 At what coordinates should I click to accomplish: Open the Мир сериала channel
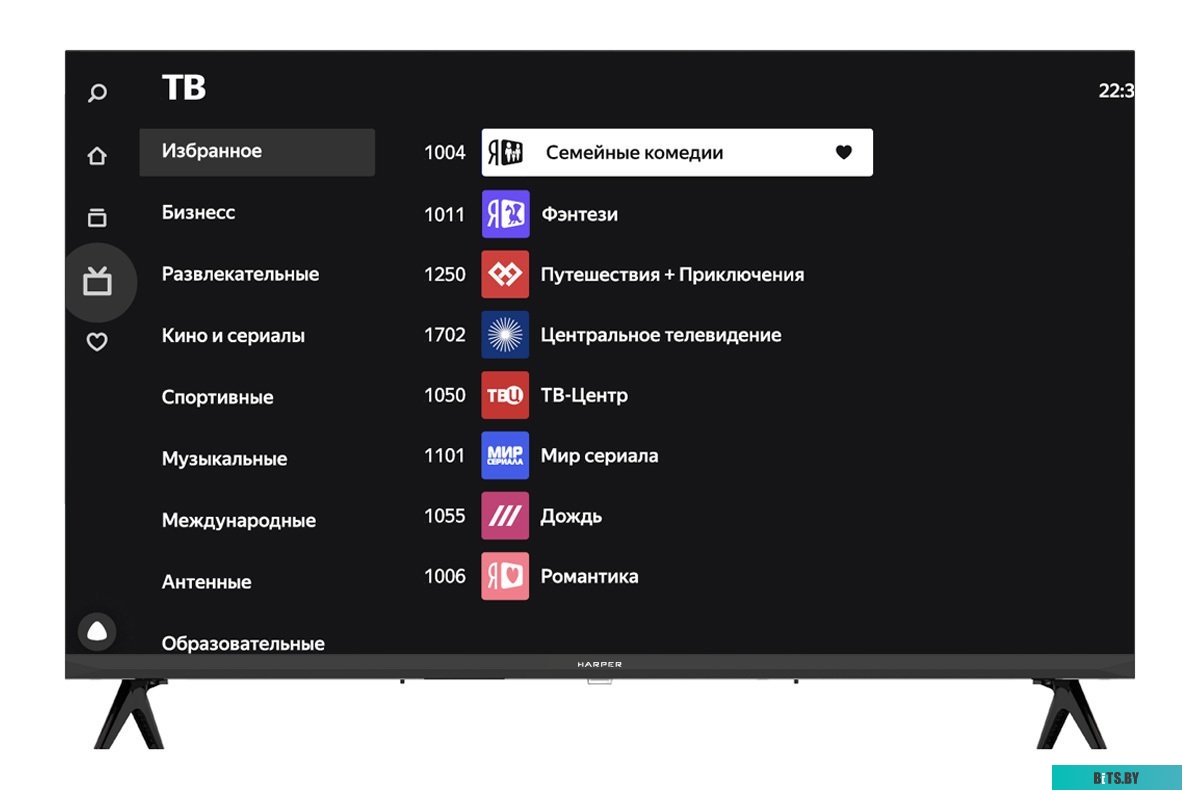599,456
